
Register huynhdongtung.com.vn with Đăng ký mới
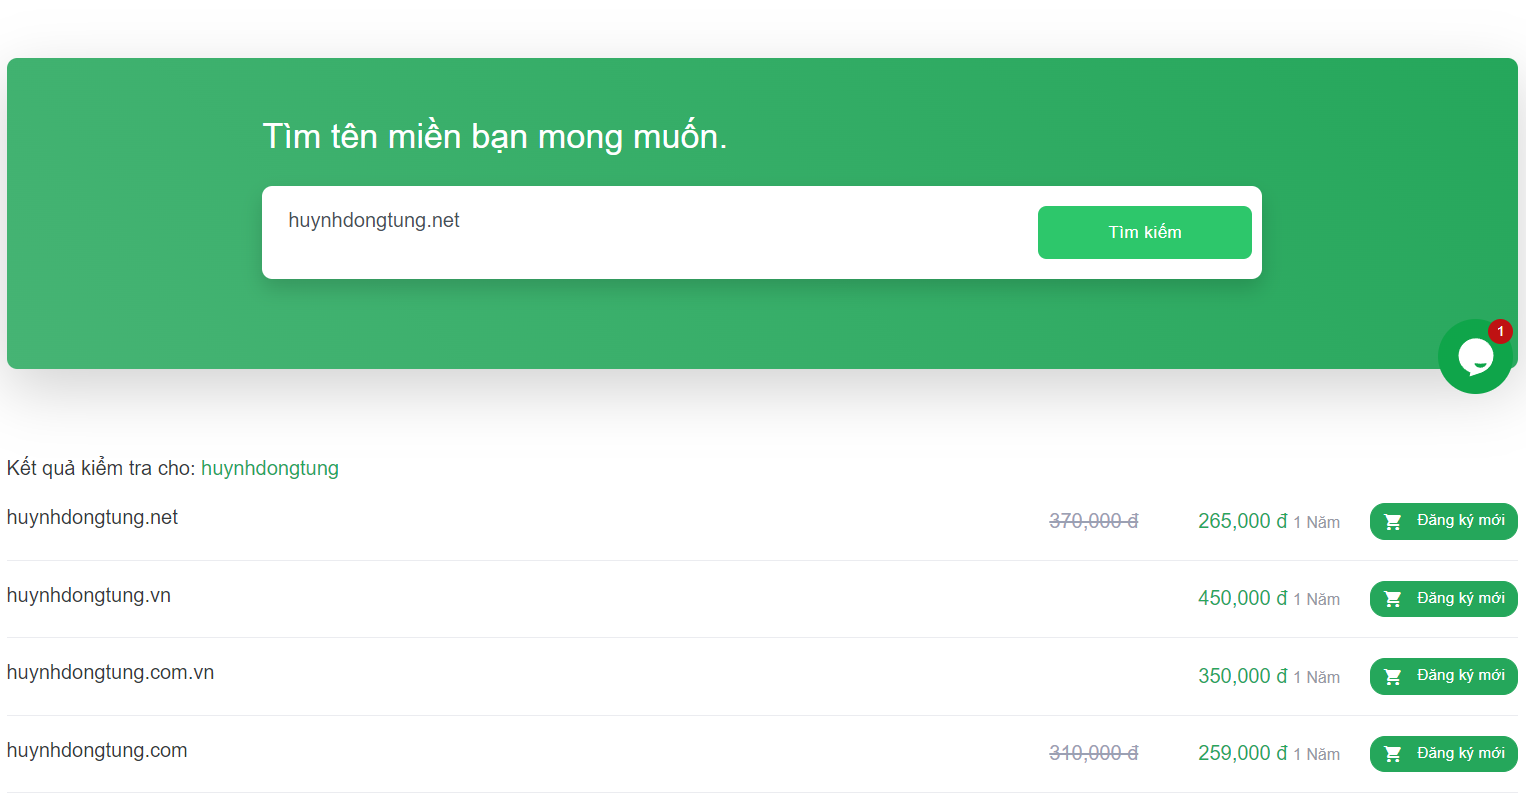1443,676
